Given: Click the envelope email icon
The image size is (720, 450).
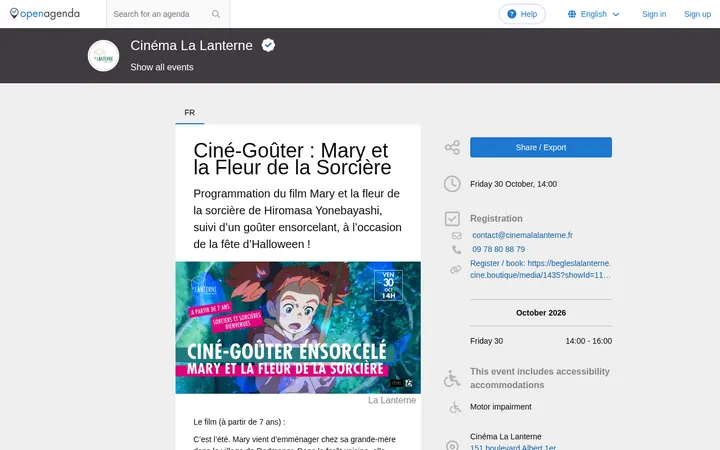Looking at the screenshot, I should click(x=456, y=236).
